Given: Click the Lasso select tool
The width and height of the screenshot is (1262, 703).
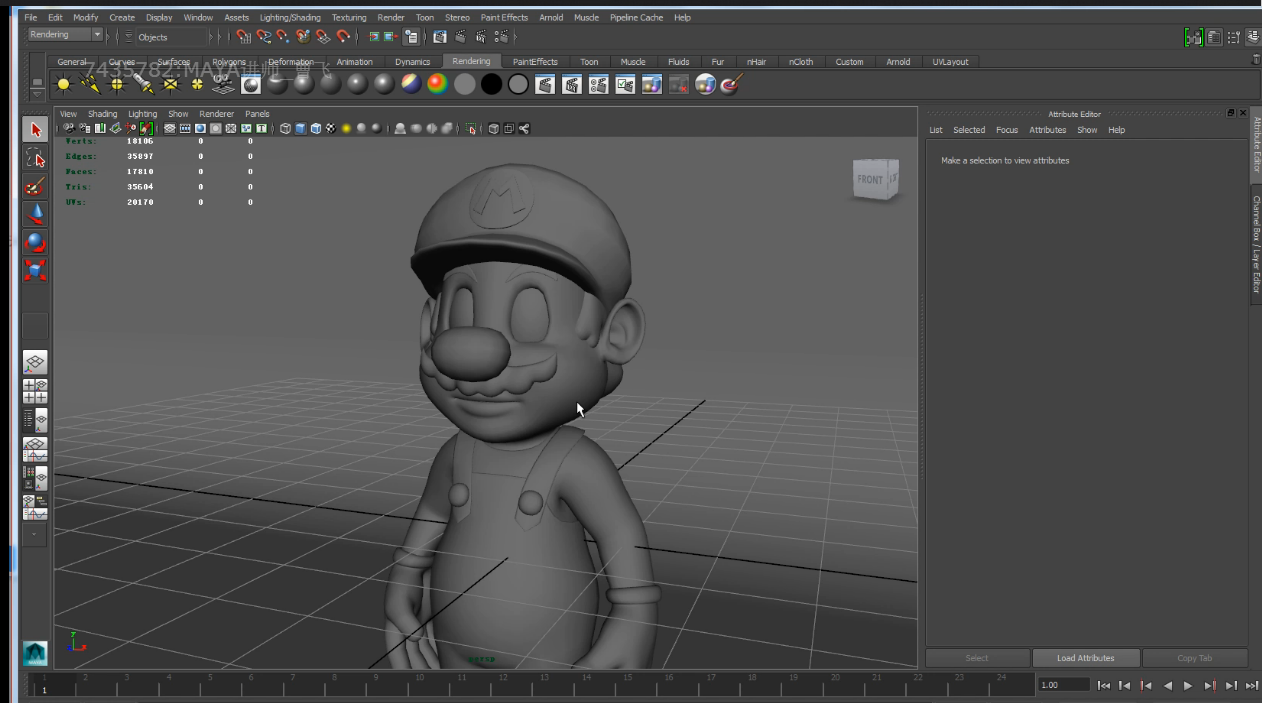Looking at the screenshot, I should pos(35,158).
